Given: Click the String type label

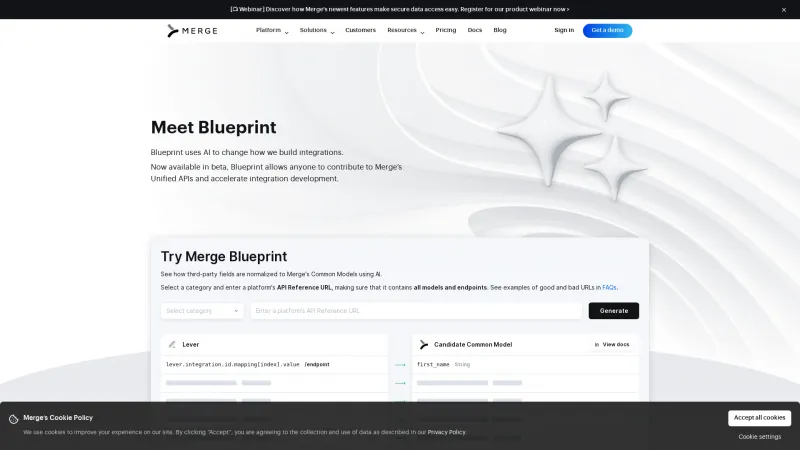Looking at the screenshot, I should 462,364.
